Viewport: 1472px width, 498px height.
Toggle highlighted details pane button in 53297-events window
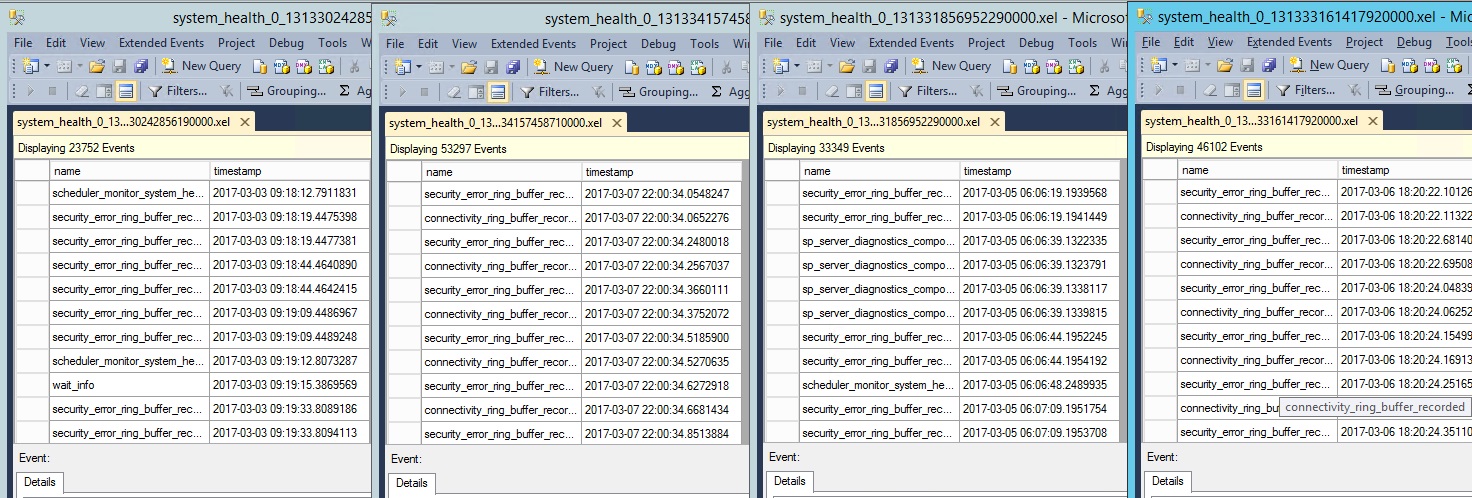(498, 92)
